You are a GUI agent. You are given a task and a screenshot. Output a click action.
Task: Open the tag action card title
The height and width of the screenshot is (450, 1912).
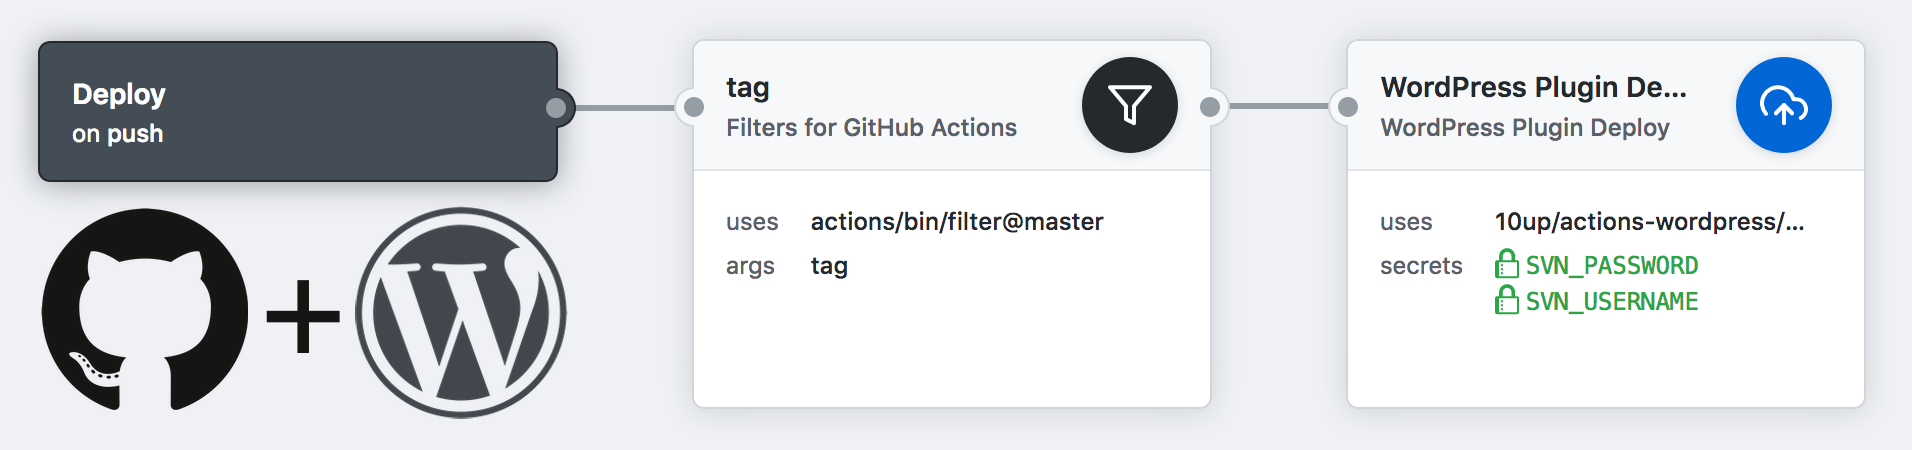(747, 88)
